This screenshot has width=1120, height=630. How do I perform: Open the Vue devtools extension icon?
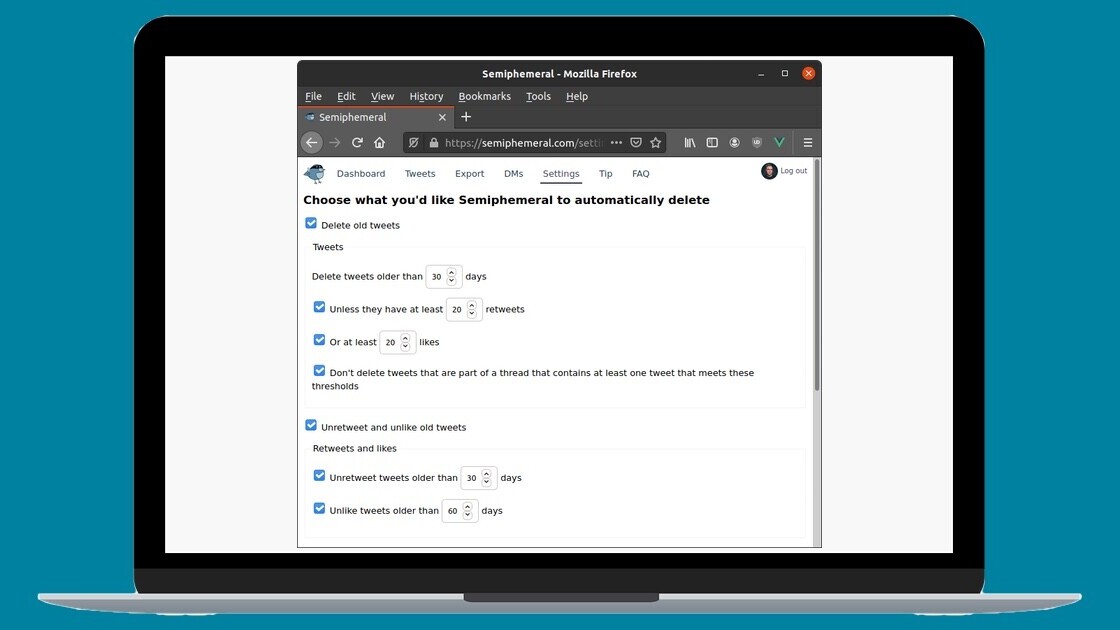(779, 143)
